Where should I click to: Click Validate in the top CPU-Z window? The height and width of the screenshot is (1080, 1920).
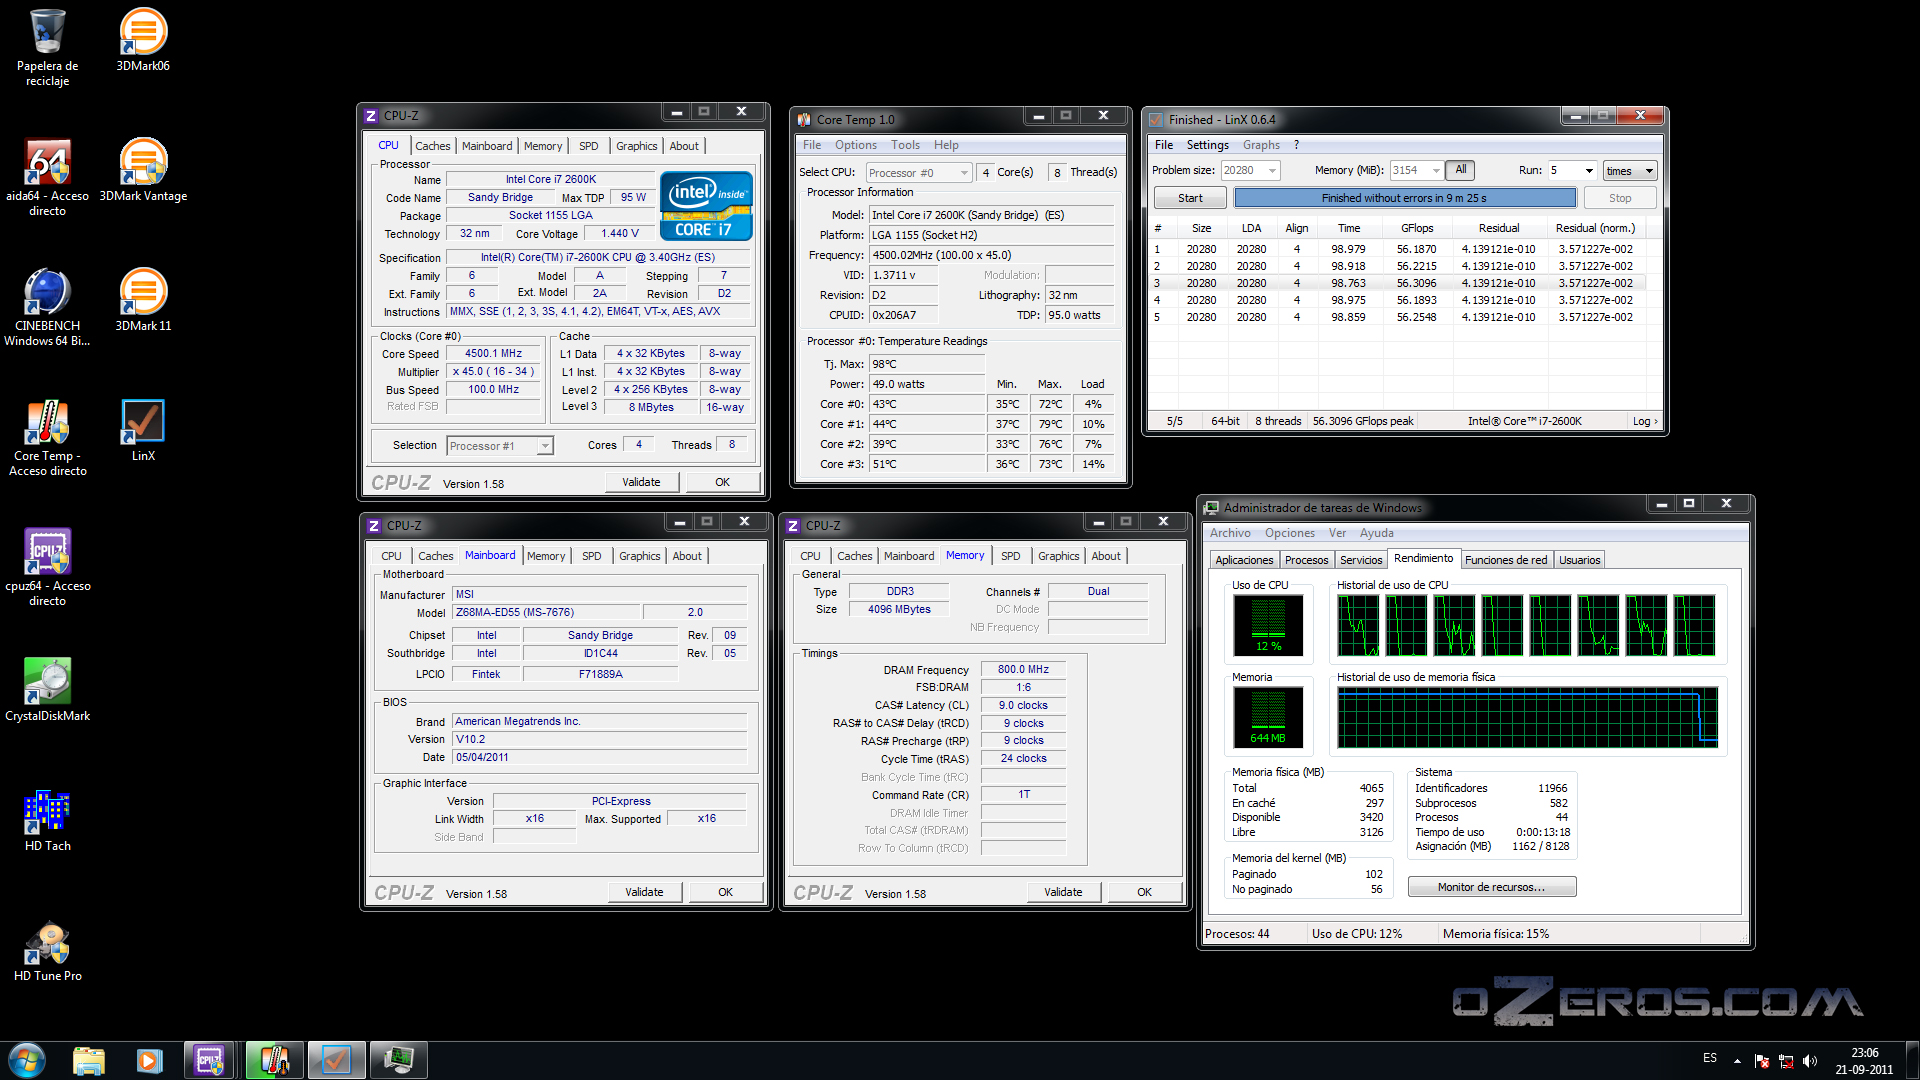(641, 482)
